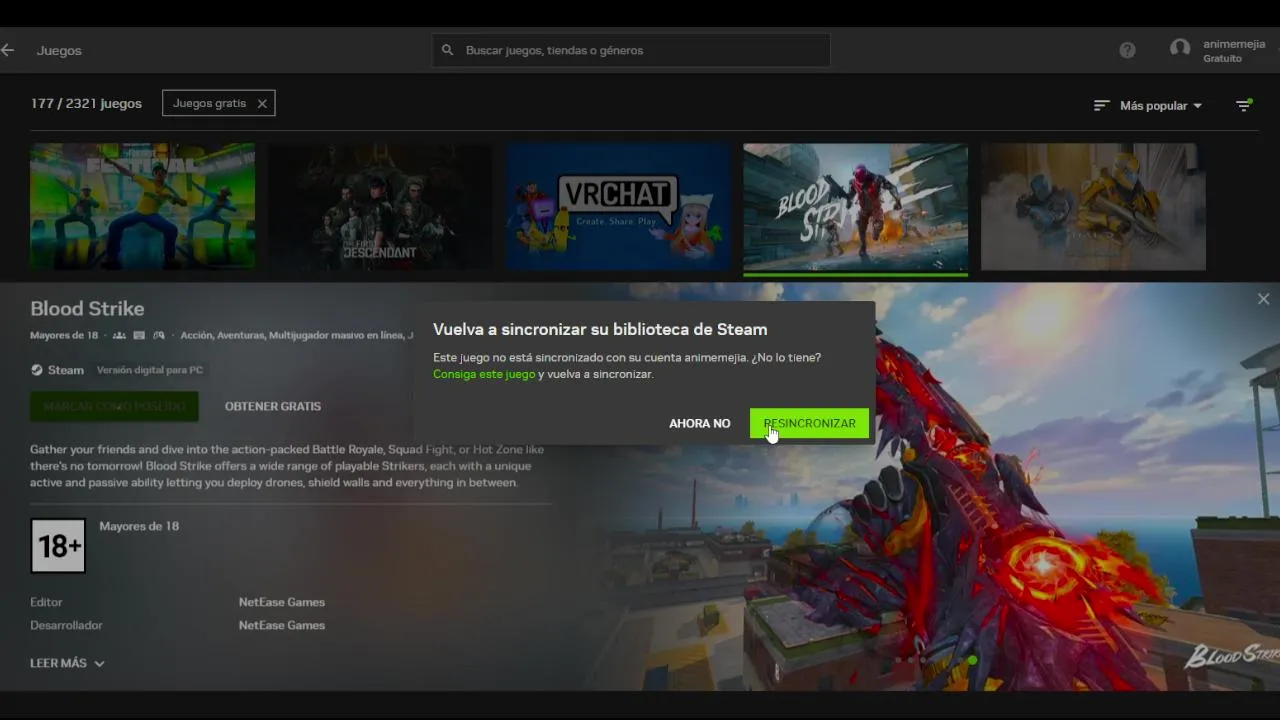
Task: Select the VRChat game thumbnail
Action: point(618,207)
